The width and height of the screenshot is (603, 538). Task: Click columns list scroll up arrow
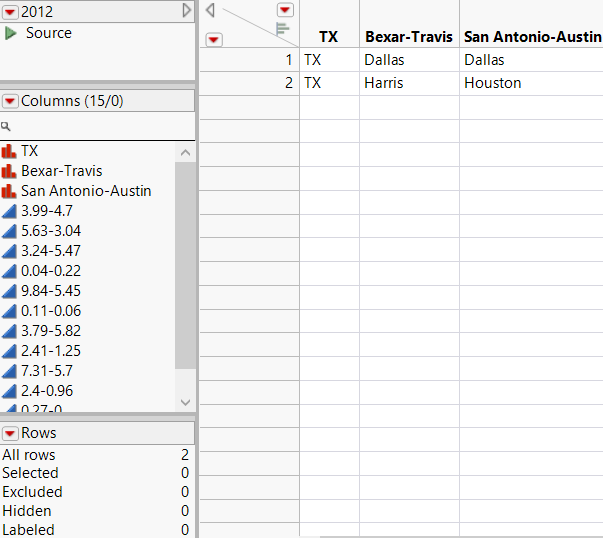tap(185, 153)
